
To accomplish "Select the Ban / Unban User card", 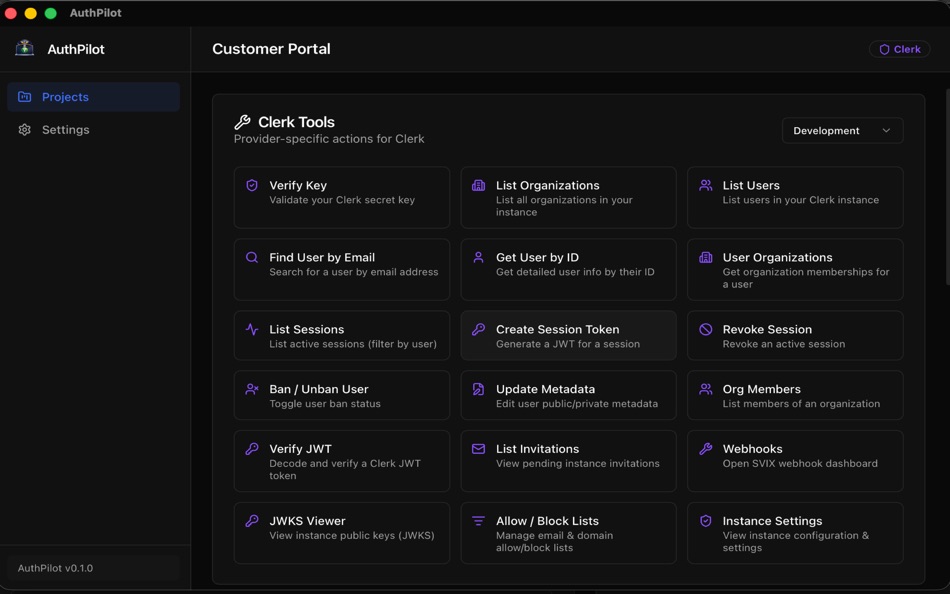I will coord(341,396).
